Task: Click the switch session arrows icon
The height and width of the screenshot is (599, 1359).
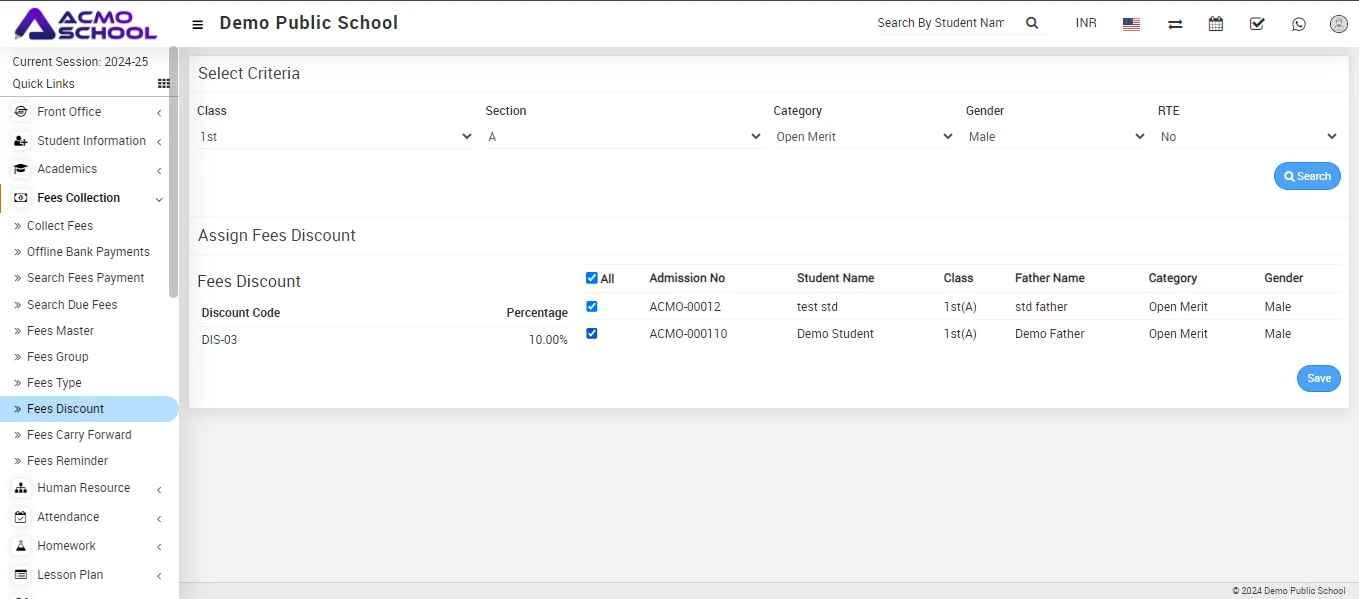Action: click(1175, 24)
